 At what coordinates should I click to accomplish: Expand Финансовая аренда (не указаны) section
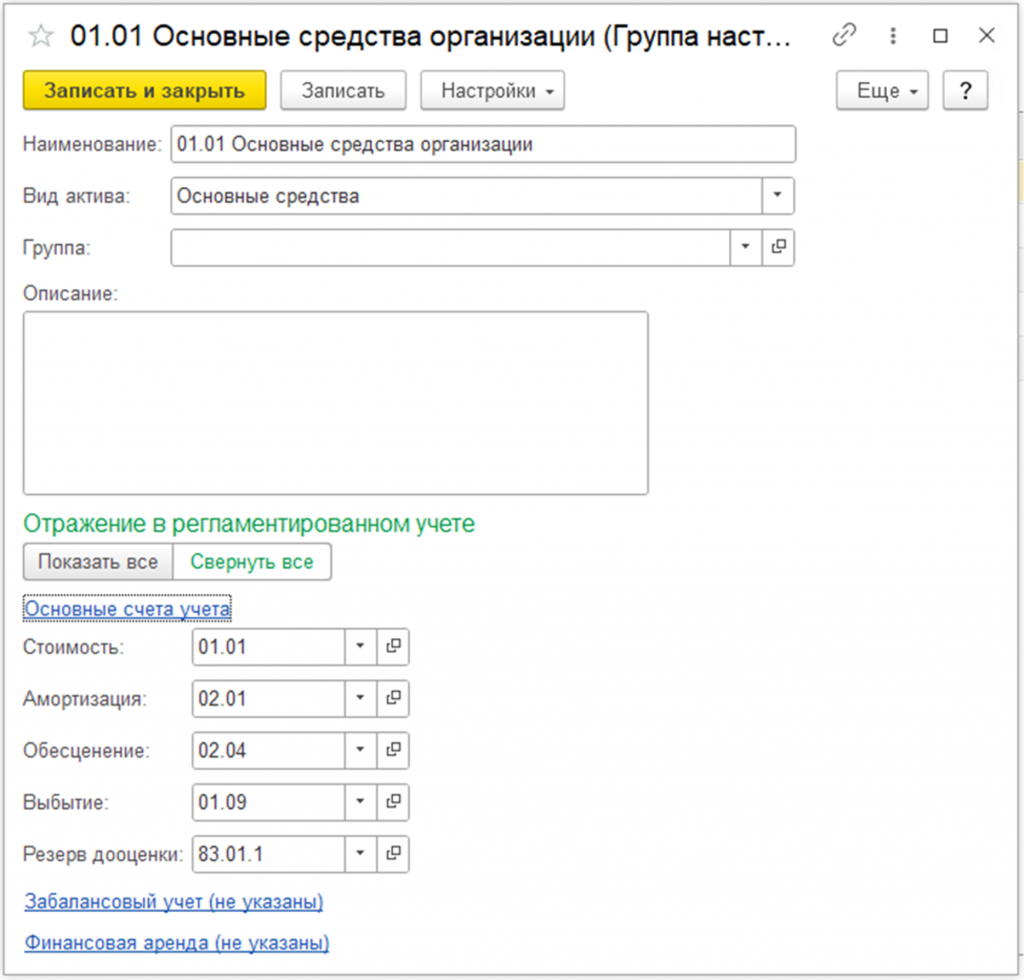(x=177, y=943)
